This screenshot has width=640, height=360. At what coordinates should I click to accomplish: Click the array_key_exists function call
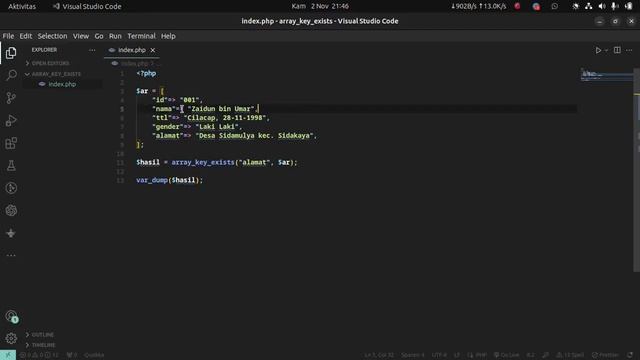point(203,162)
